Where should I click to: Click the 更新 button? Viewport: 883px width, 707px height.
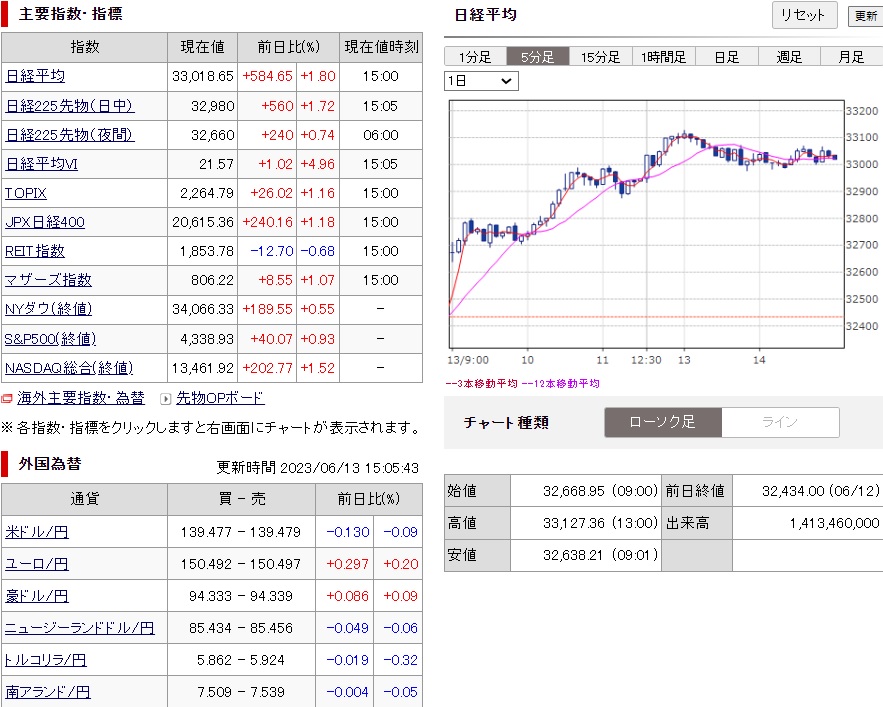point(866,16)
